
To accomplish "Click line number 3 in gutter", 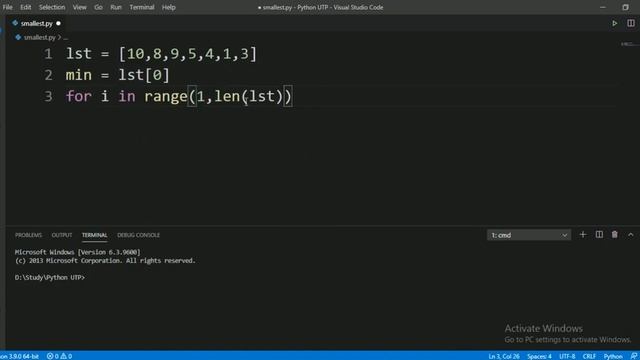I will (48, 96).
